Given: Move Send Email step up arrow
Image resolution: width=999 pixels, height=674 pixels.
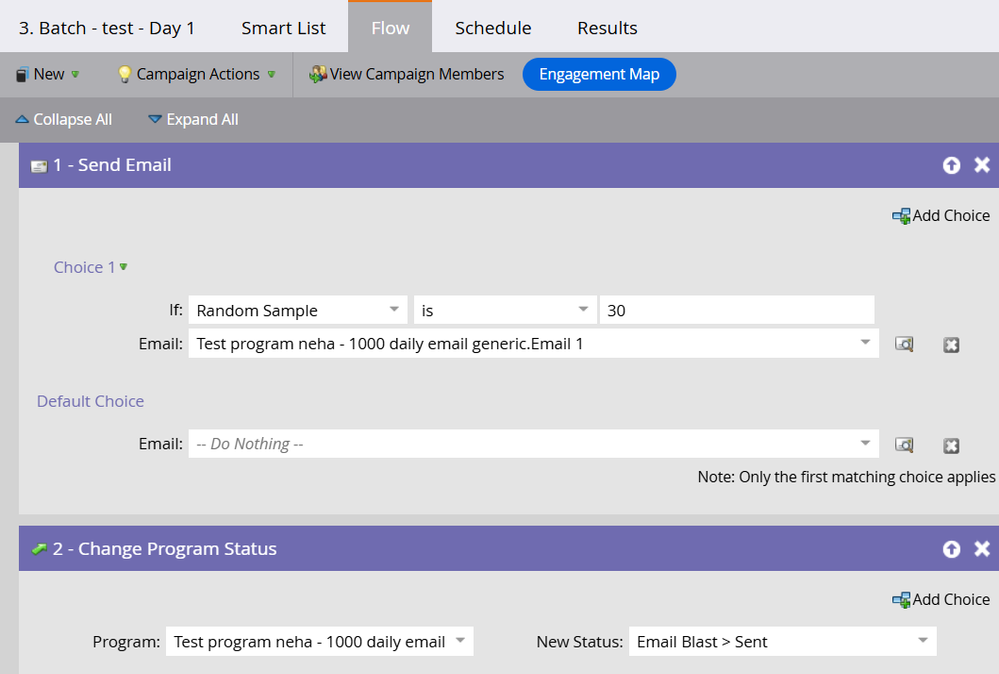Looking at the screenshot, I should 951,165.
